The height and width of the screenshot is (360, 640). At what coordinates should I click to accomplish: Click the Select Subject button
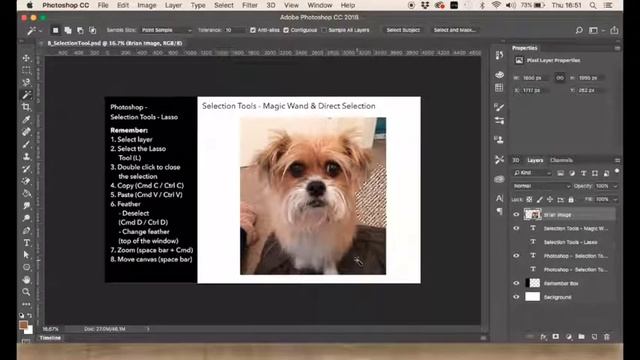click(403, 30)
